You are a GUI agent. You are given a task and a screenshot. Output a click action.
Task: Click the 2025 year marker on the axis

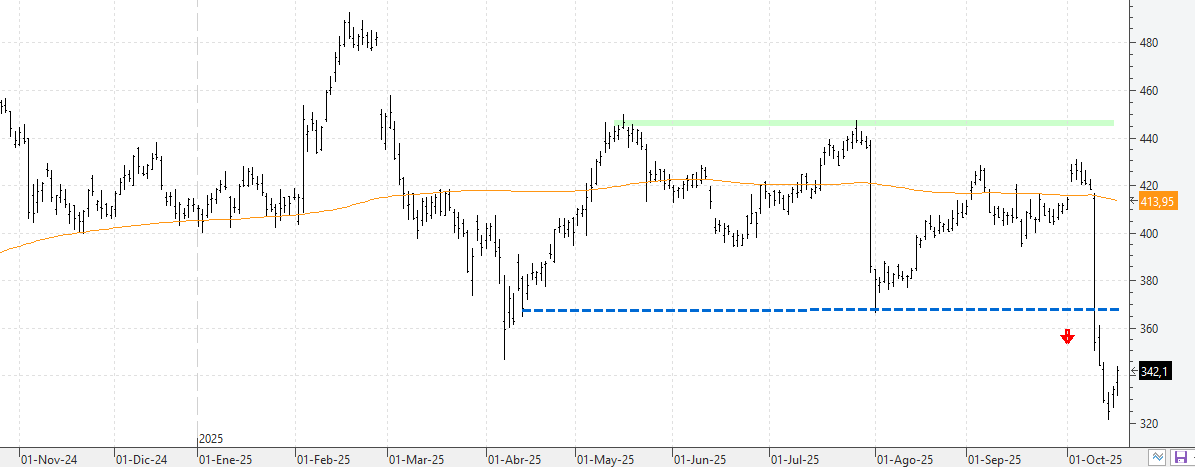[211, 439]
